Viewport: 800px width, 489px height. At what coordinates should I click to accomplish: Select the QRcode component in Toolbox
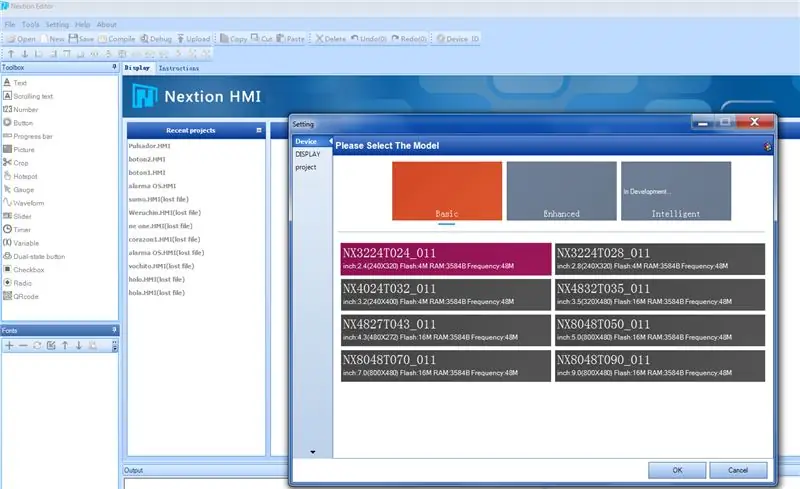(x=21, y=296)
